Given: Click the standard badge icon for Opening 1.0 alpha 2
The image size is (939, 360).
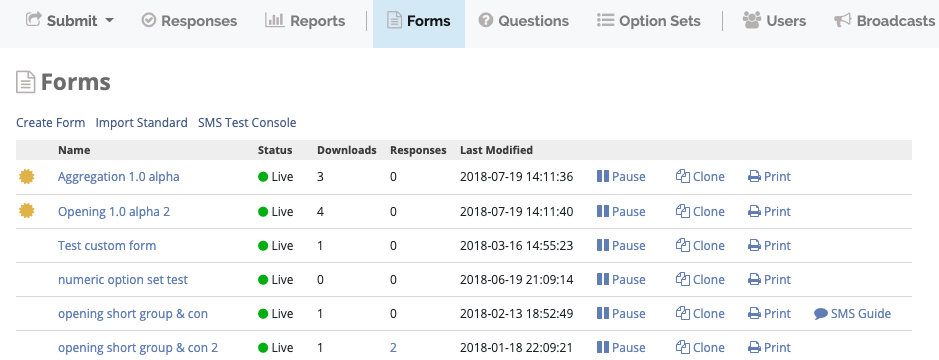Looking at the screenshot, I should click(x=26, y=211).
